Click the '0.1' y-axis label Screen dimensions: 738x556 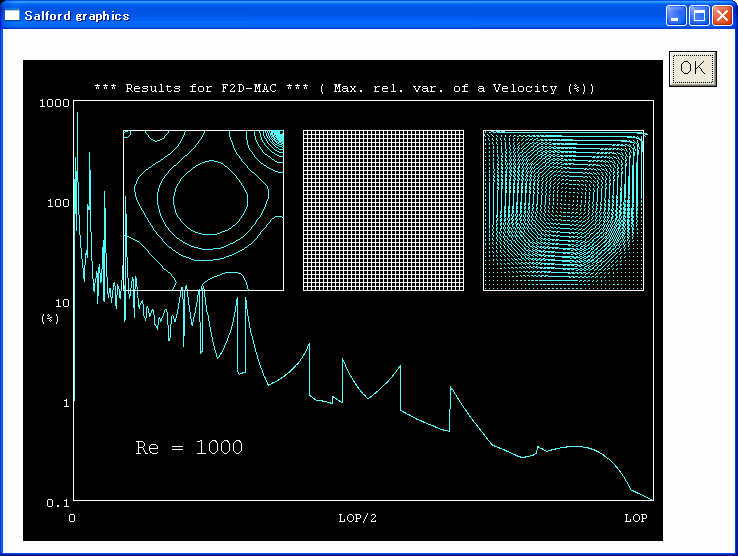pyautogui.click(x=58, y=503)
